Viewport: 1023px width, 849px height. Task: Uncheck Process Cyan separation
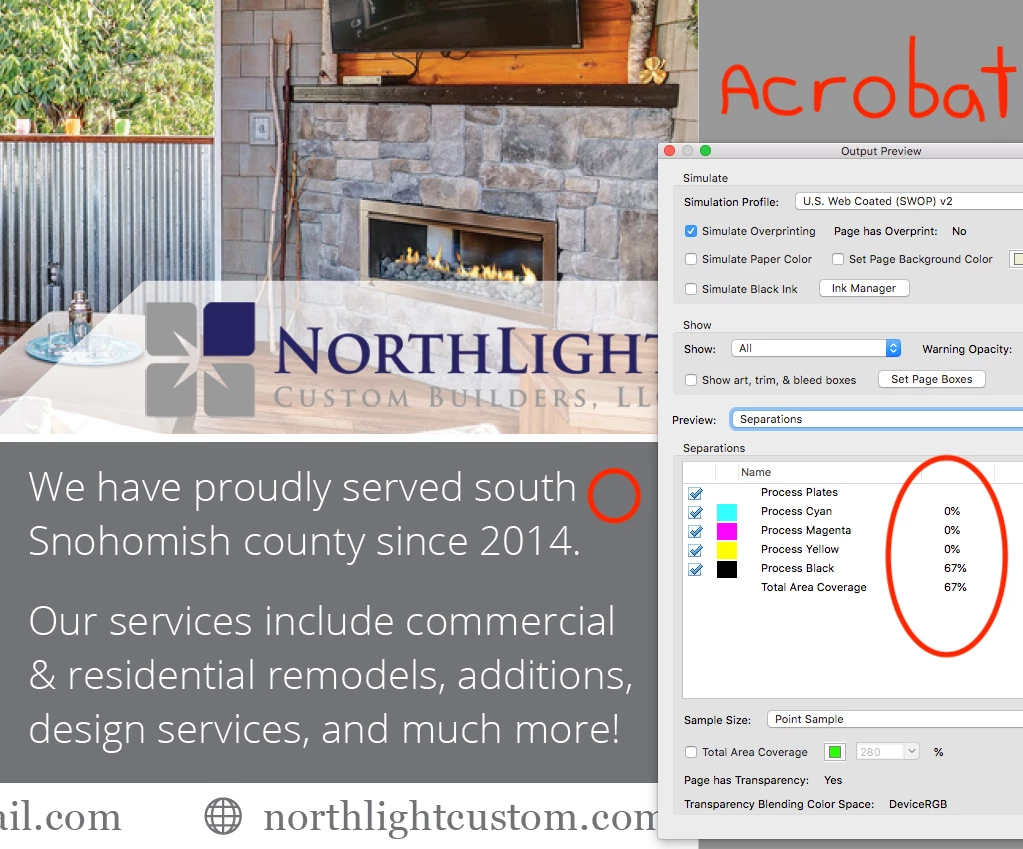[x=696, y=512]
